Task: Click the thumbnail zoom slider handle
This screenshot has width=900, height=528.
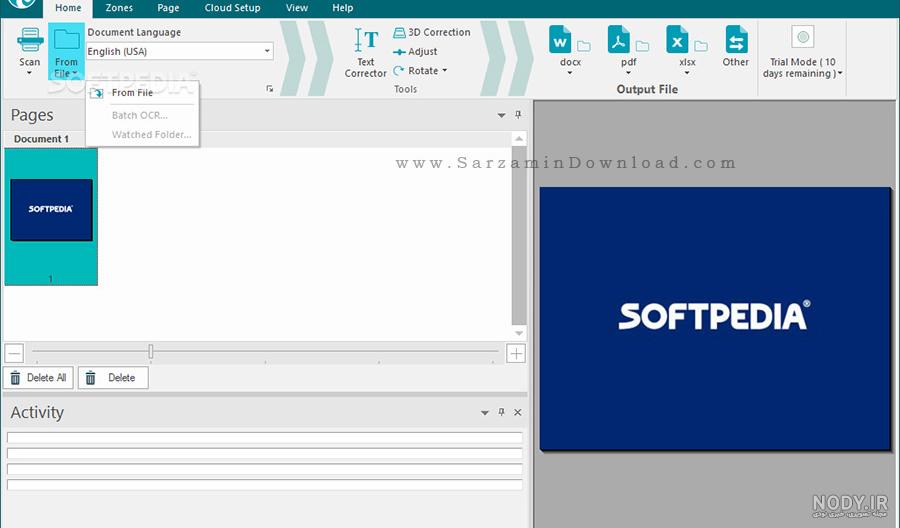Action: pyautogui.click(x=150, y=351)
